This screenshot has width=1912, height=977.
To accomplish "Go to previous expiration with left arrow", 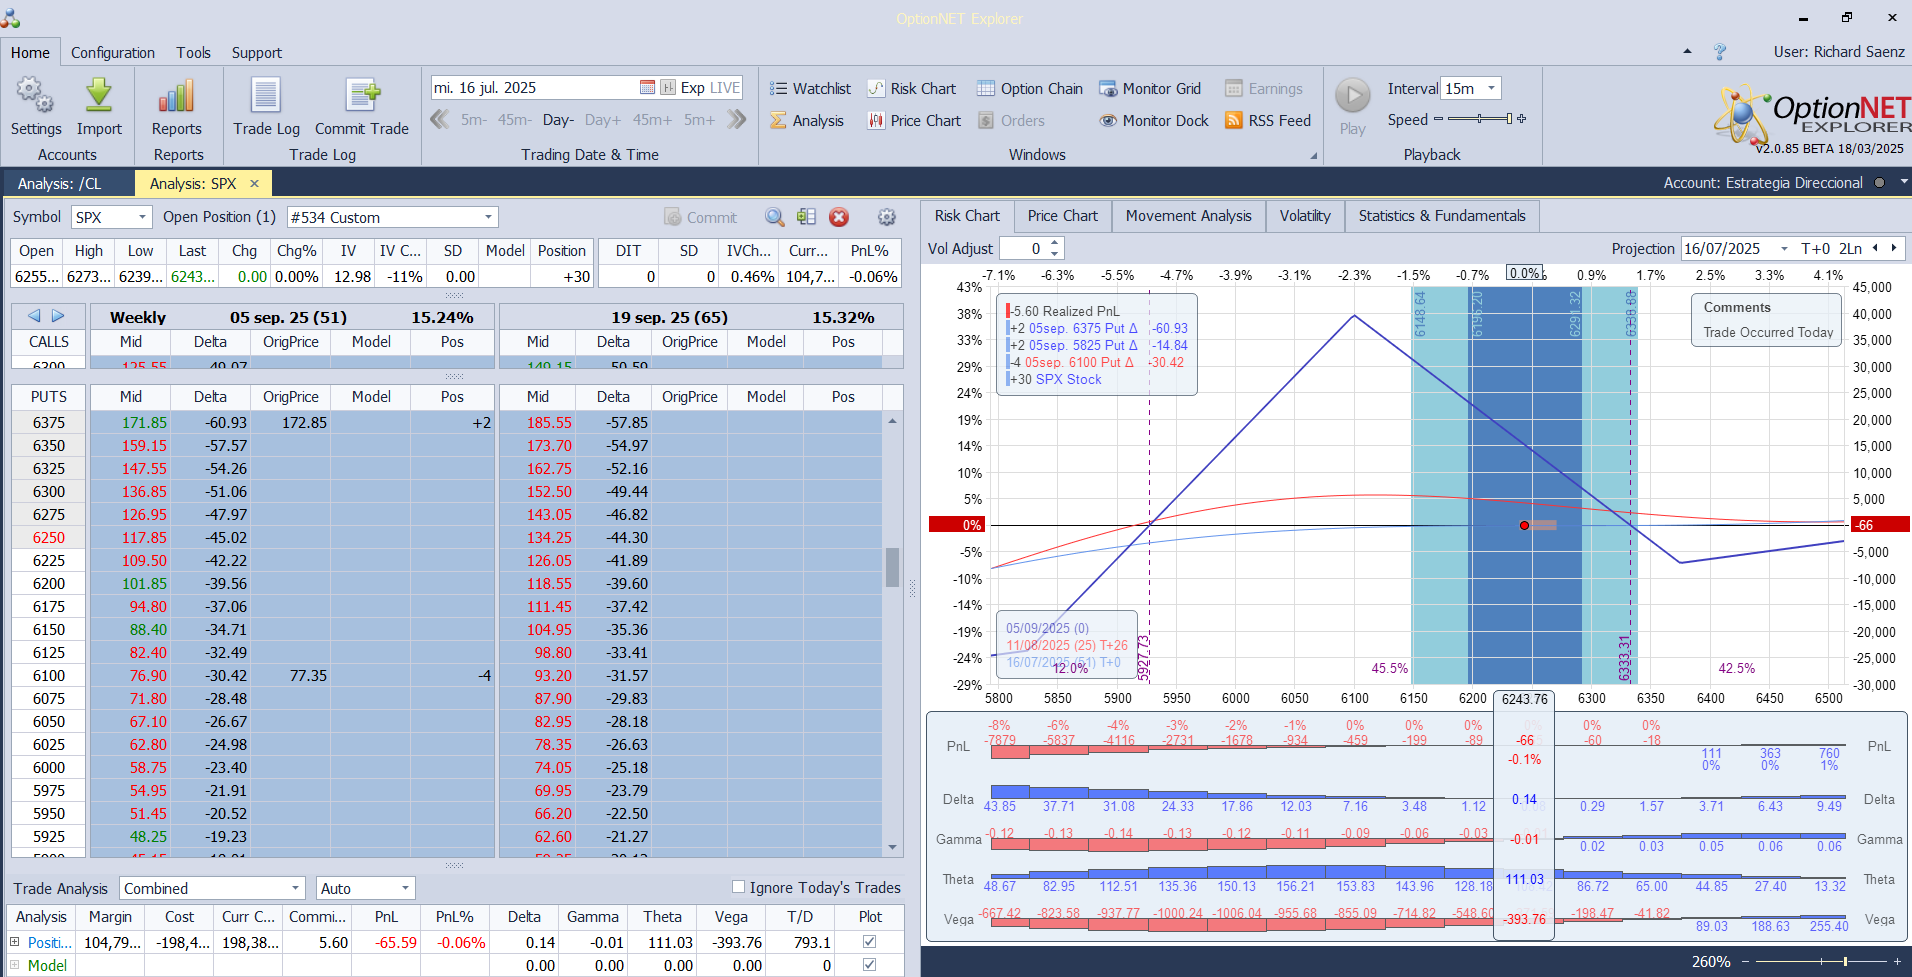I will [34, 316].
